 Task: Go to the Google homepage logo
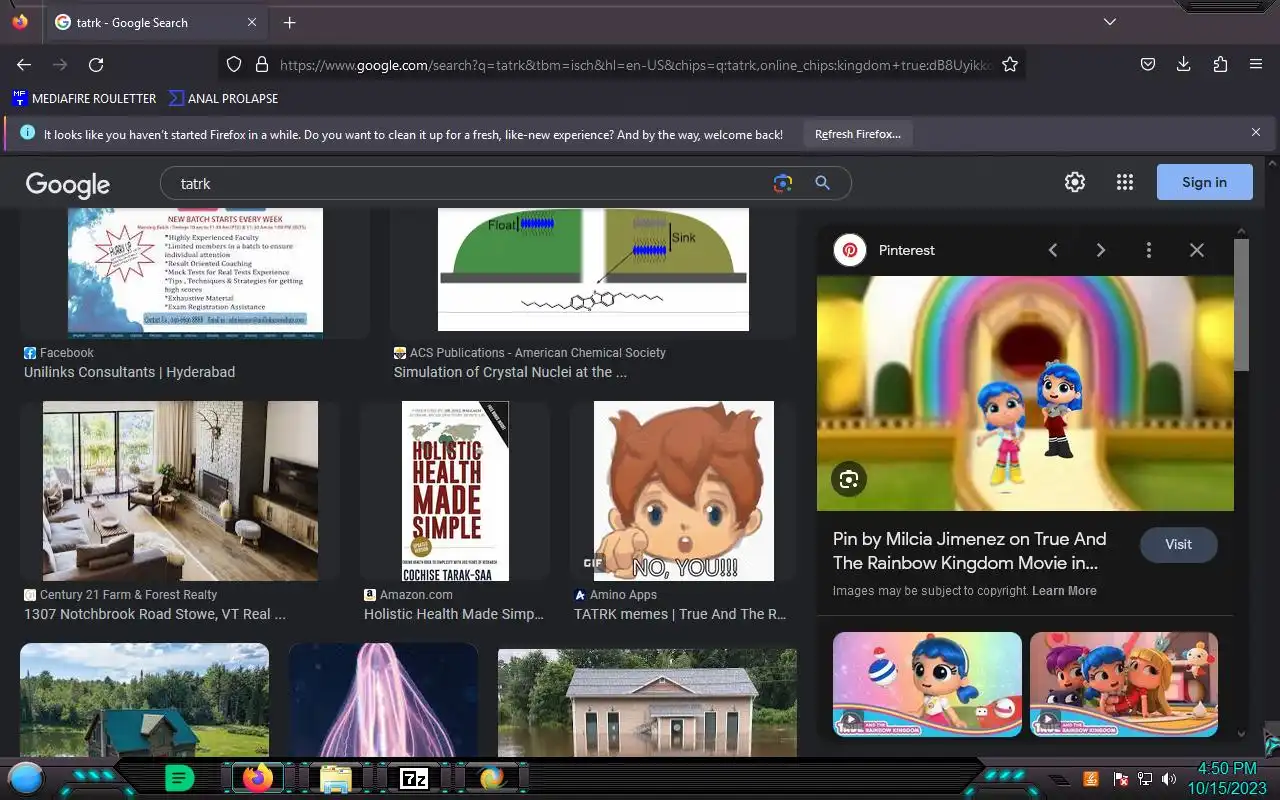point(68,184)
